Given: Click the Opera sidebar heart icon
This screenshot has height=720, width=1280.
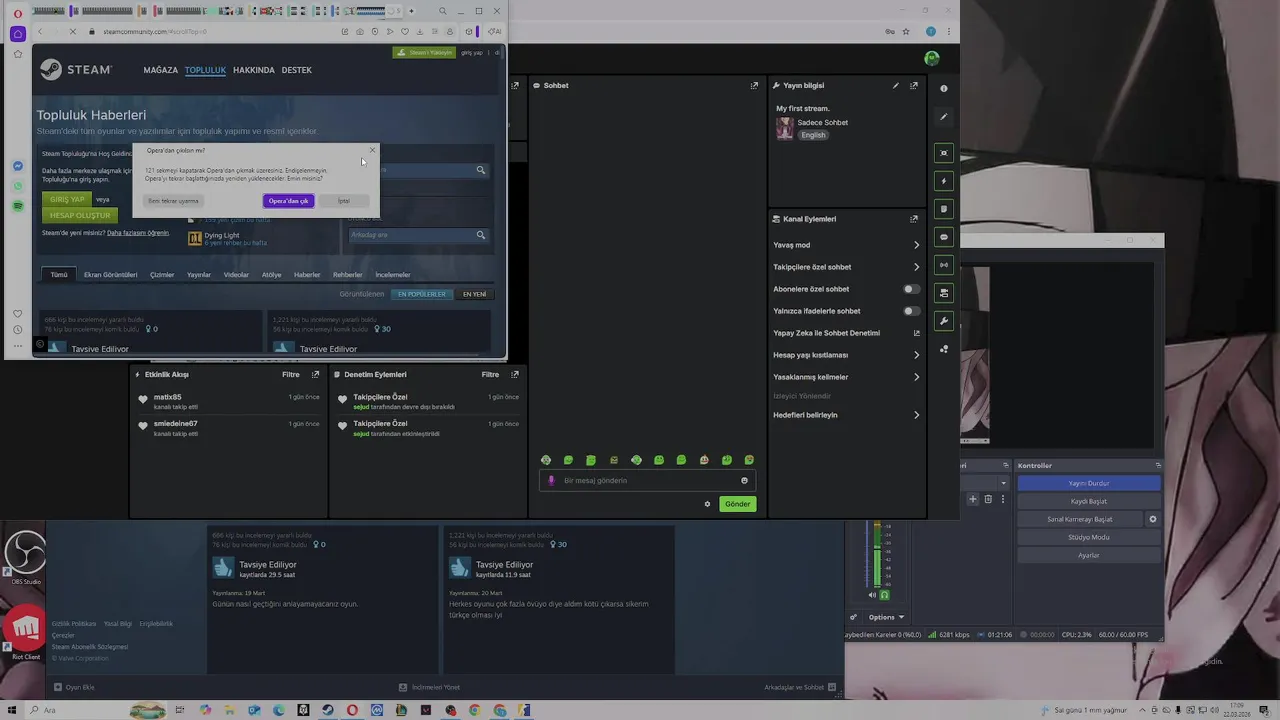Looking at the screenshot, I should pyautogui.click(x=18, y=313).
